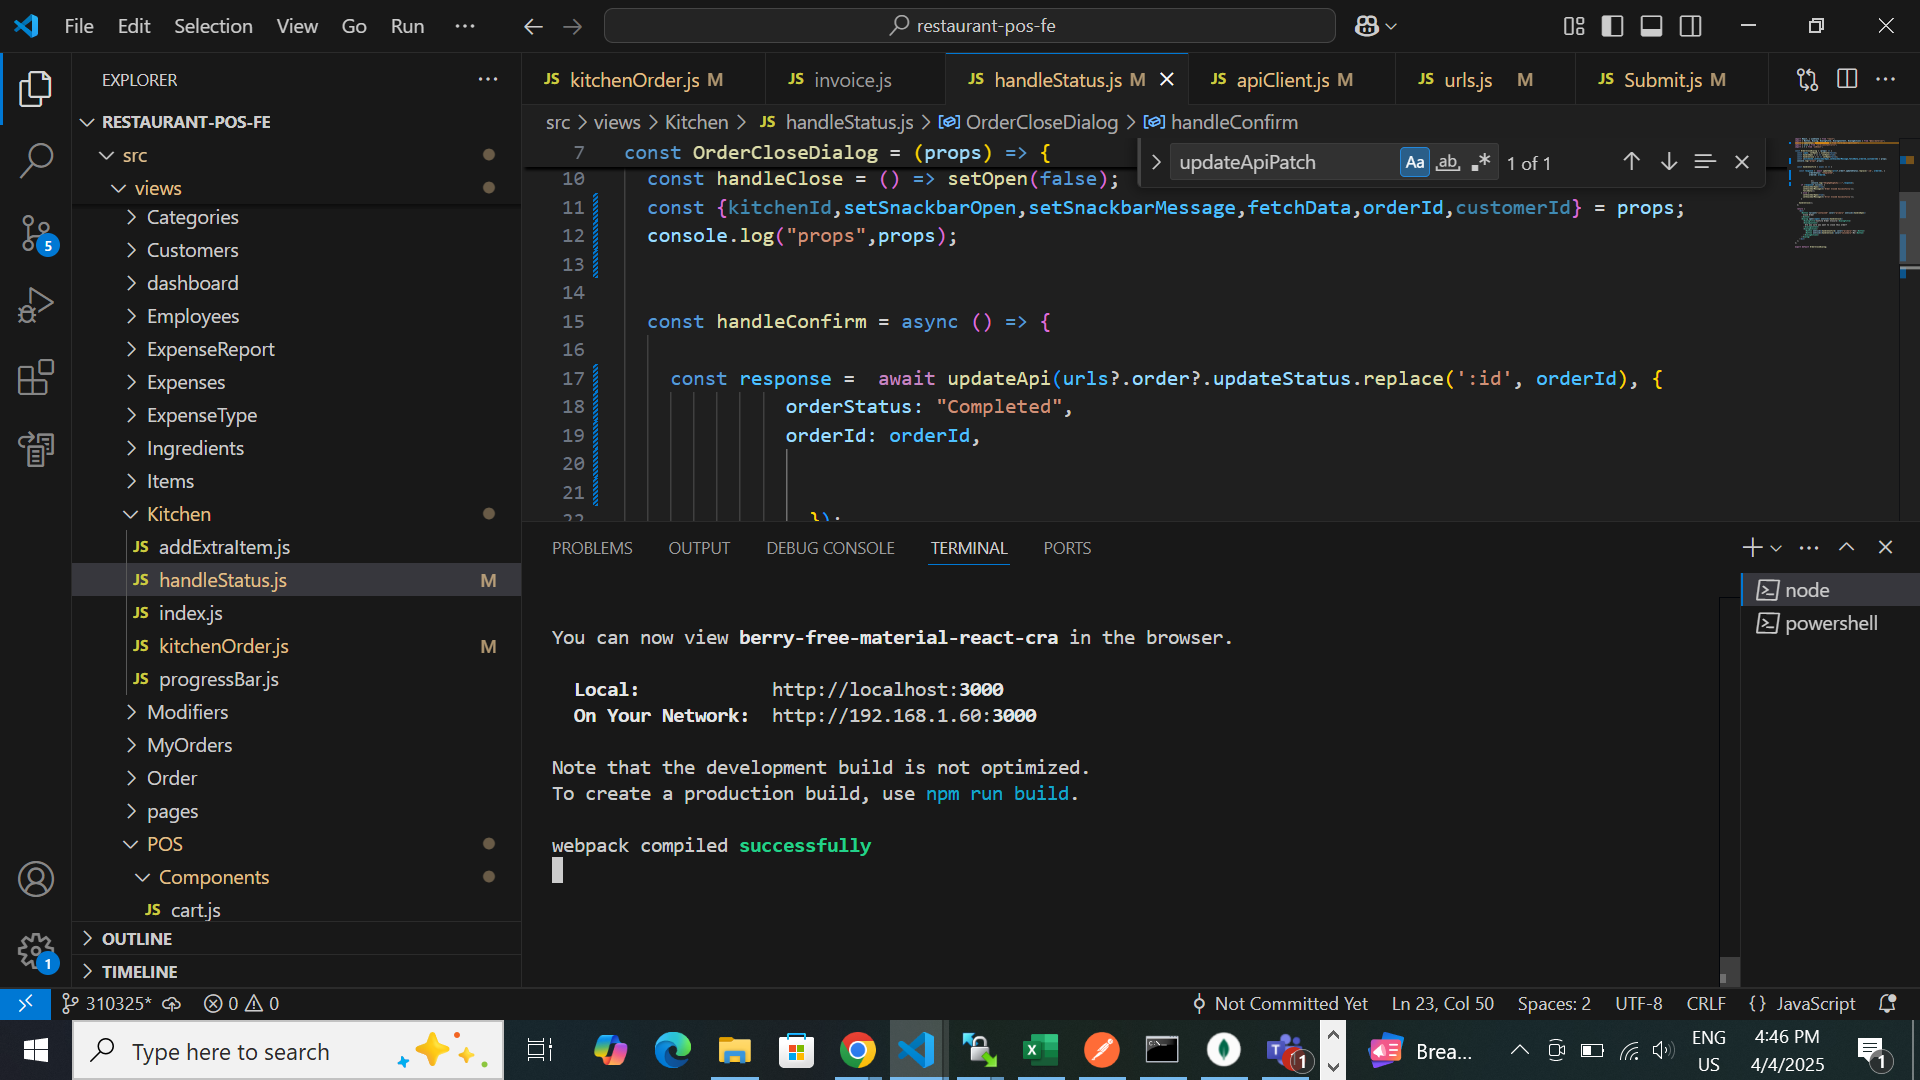Click the Split Editor Right icon
1920x1080 pixels.
coord(1846,79)
